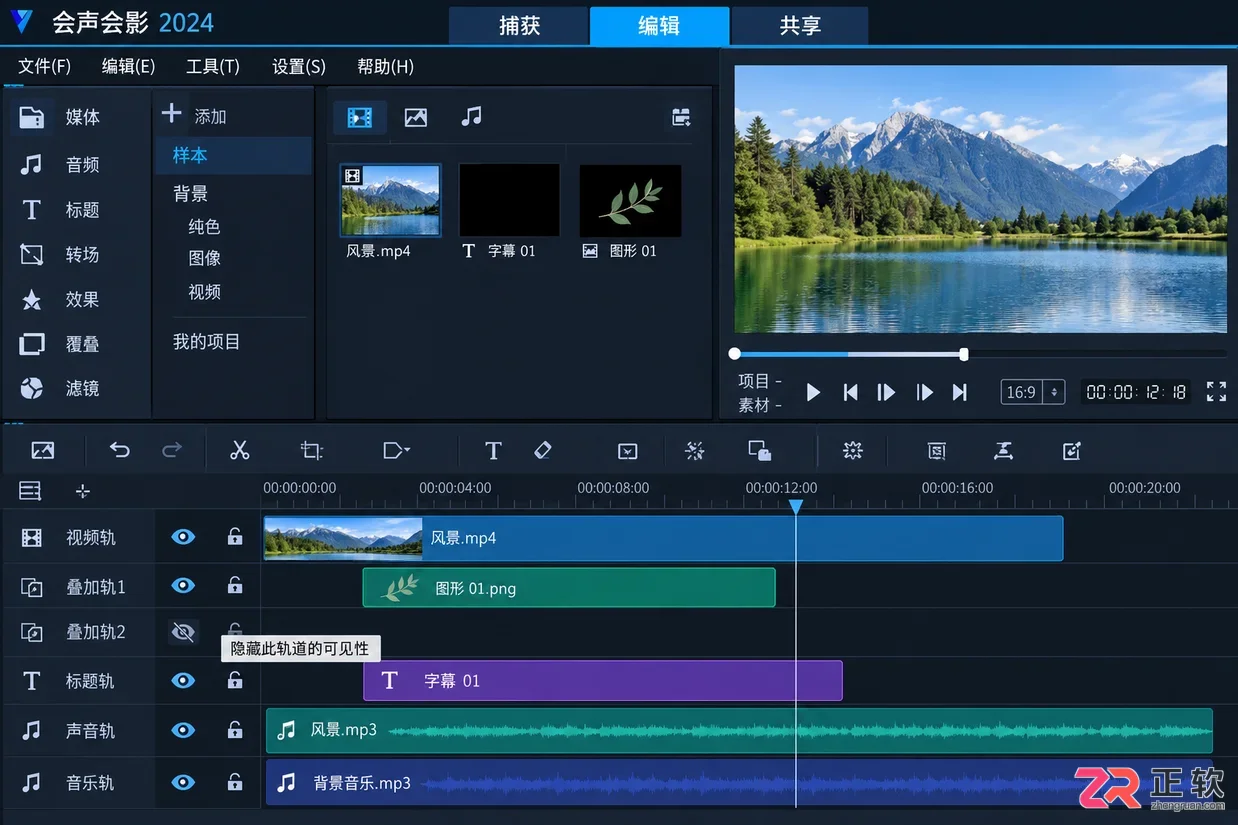Click the preview scrubber handle

pyautogui.click(x=964, y=354)
